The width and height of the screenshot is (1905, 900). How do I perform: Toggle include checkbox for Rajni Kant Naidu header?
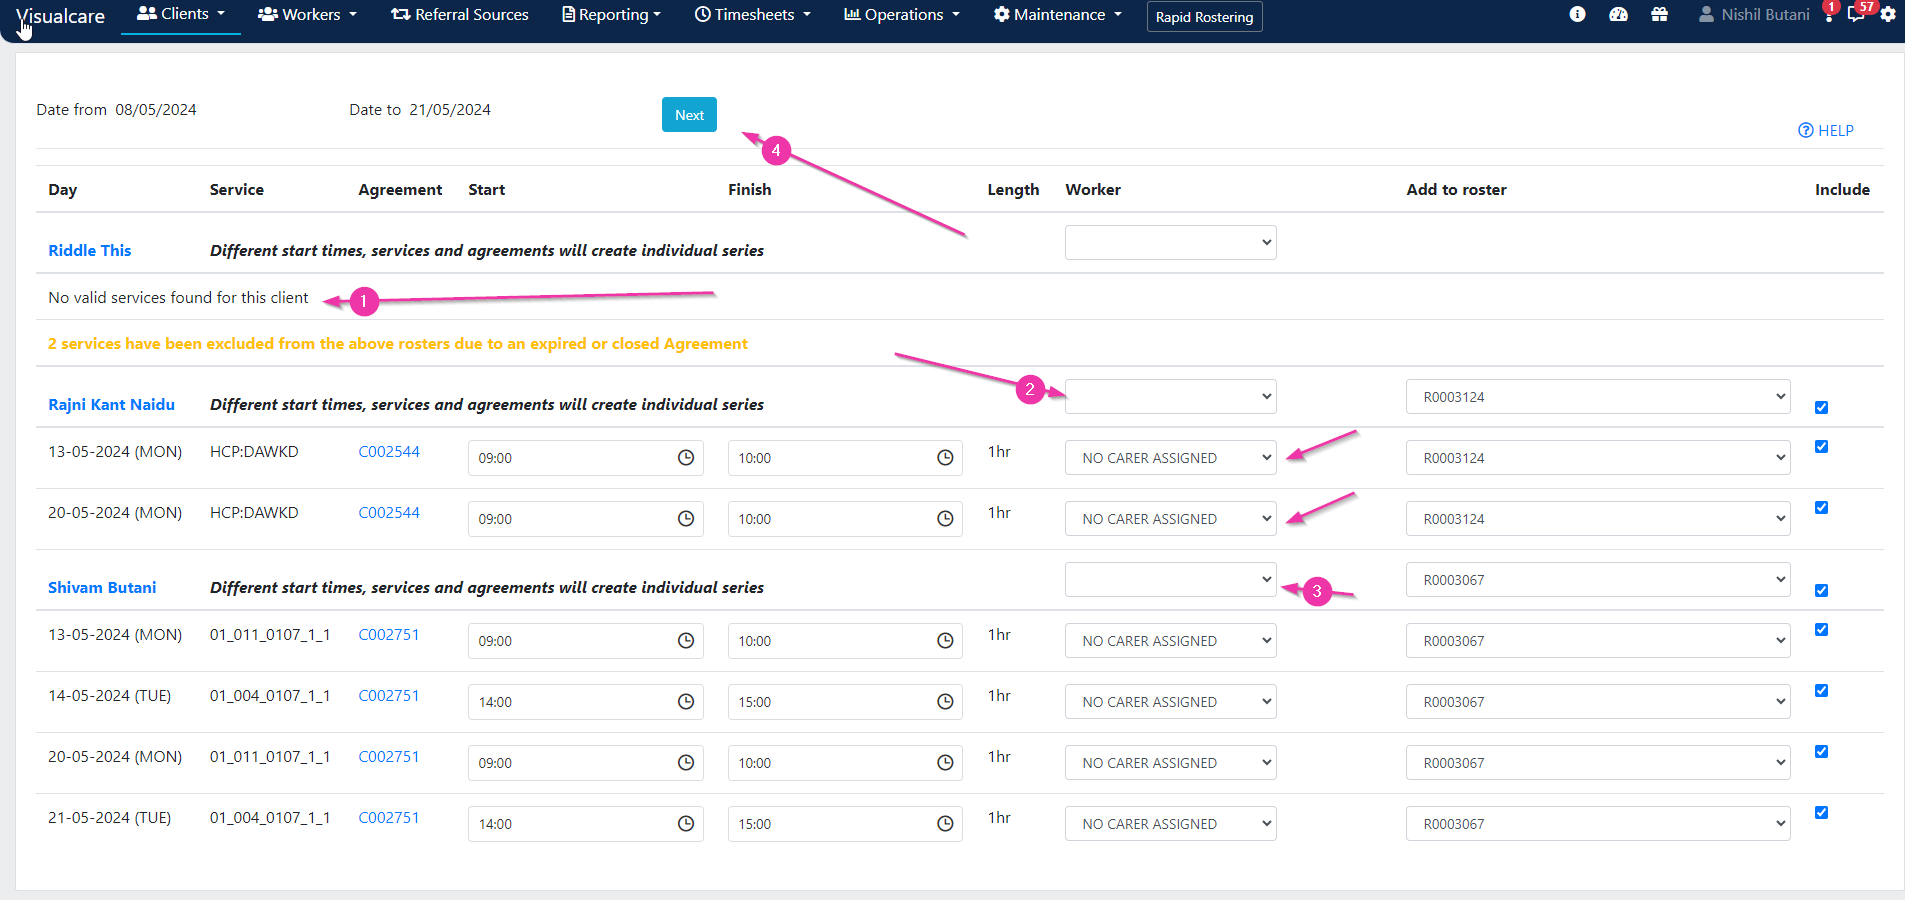[x=1821, y=407]
